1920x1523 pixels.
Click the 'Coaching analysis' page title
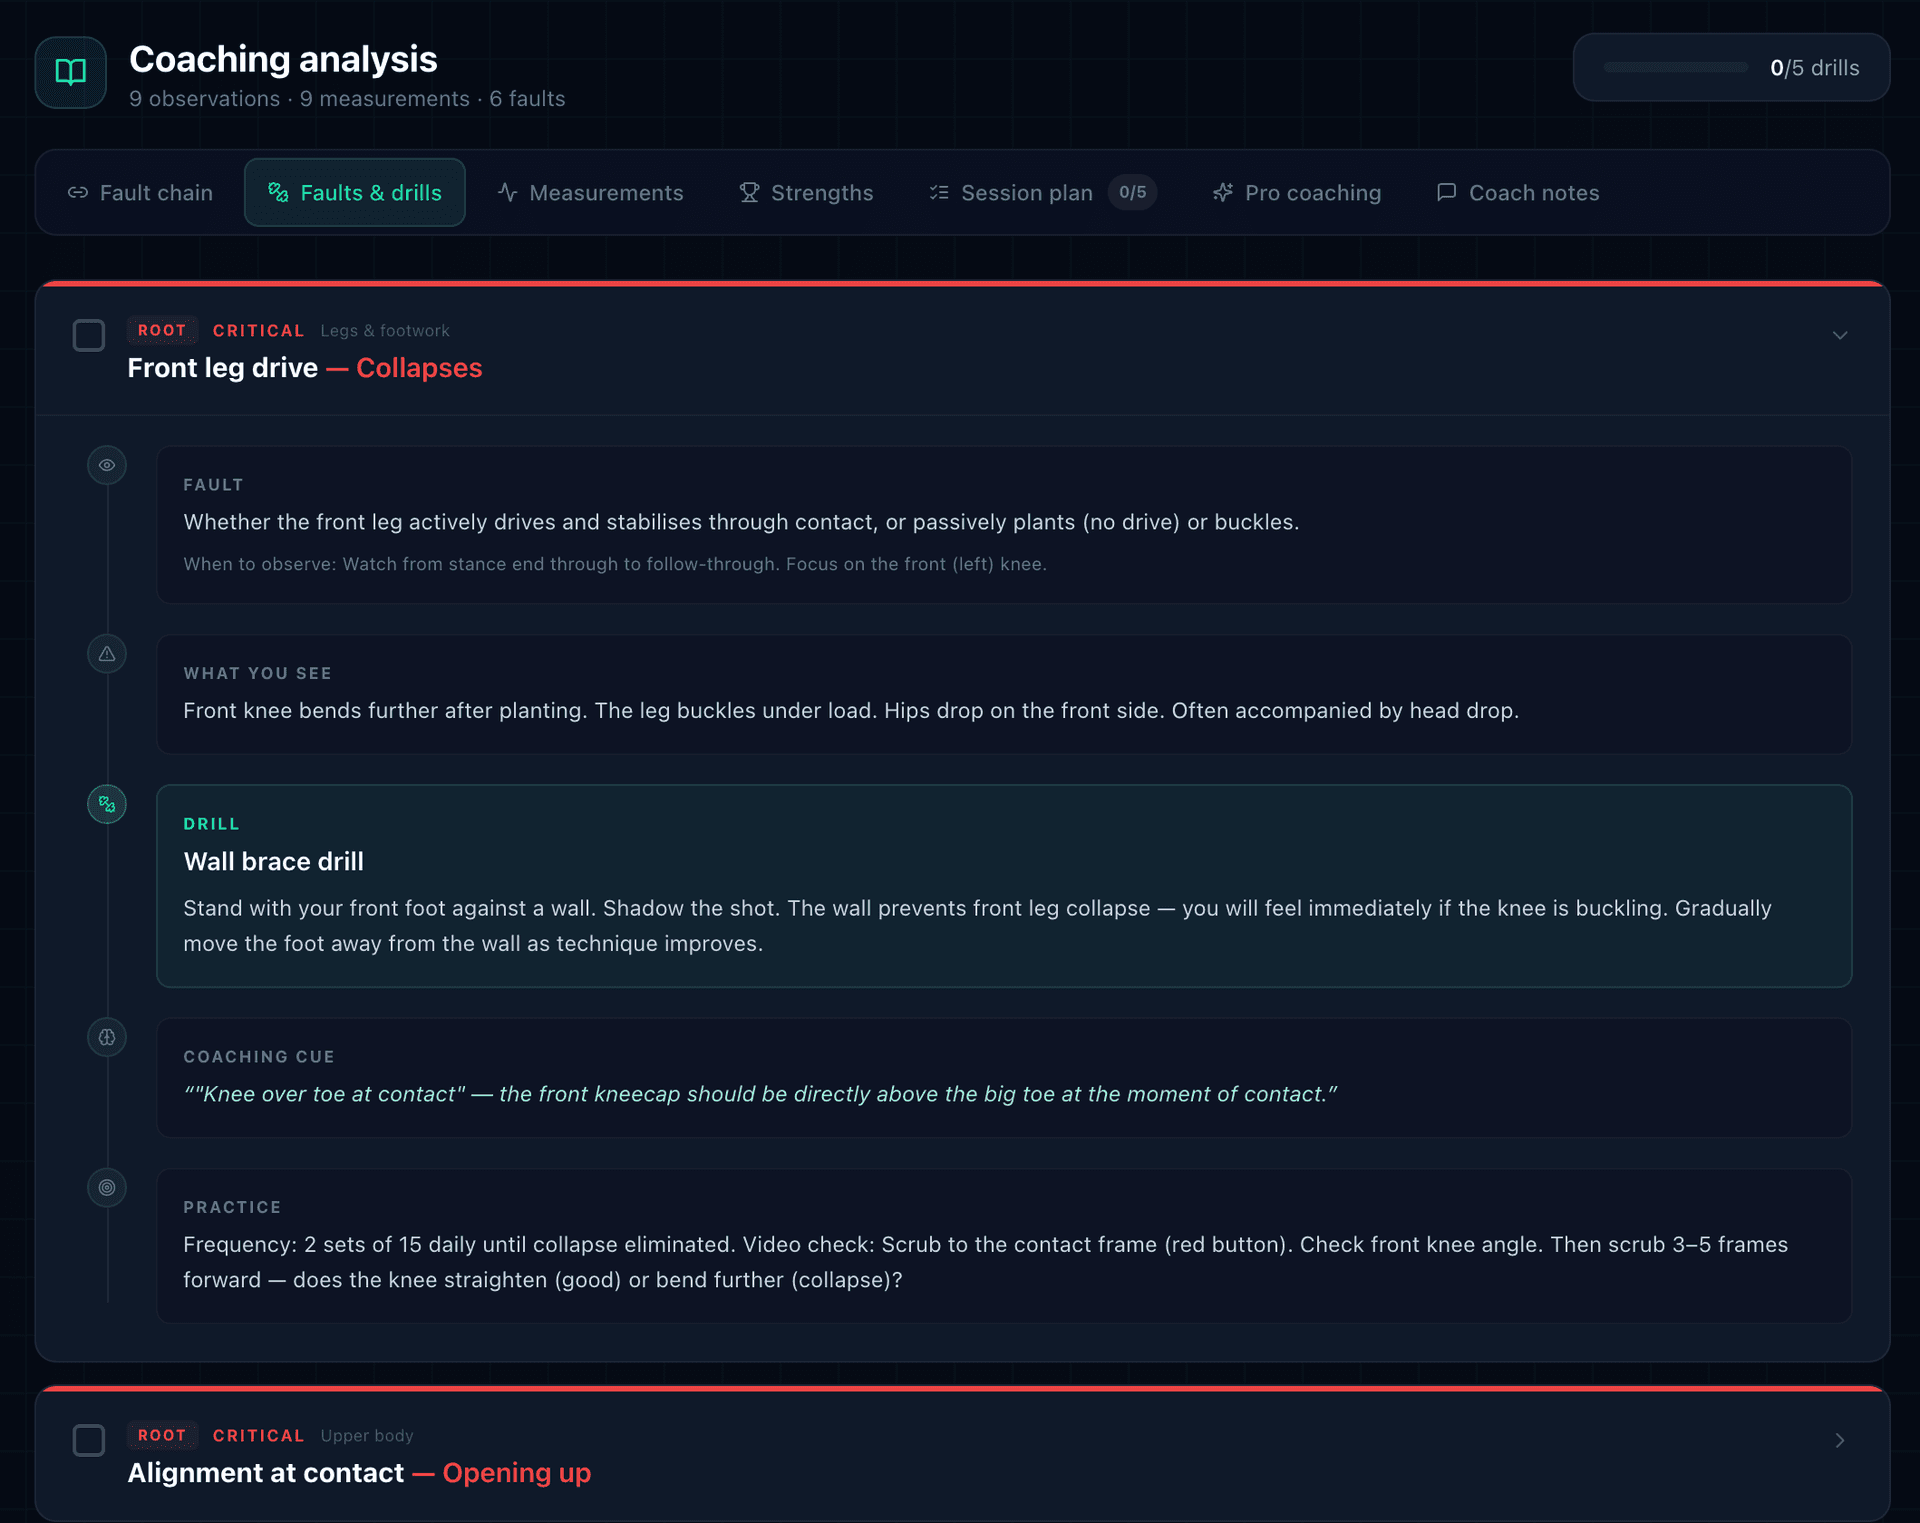[x=283, y=59]
